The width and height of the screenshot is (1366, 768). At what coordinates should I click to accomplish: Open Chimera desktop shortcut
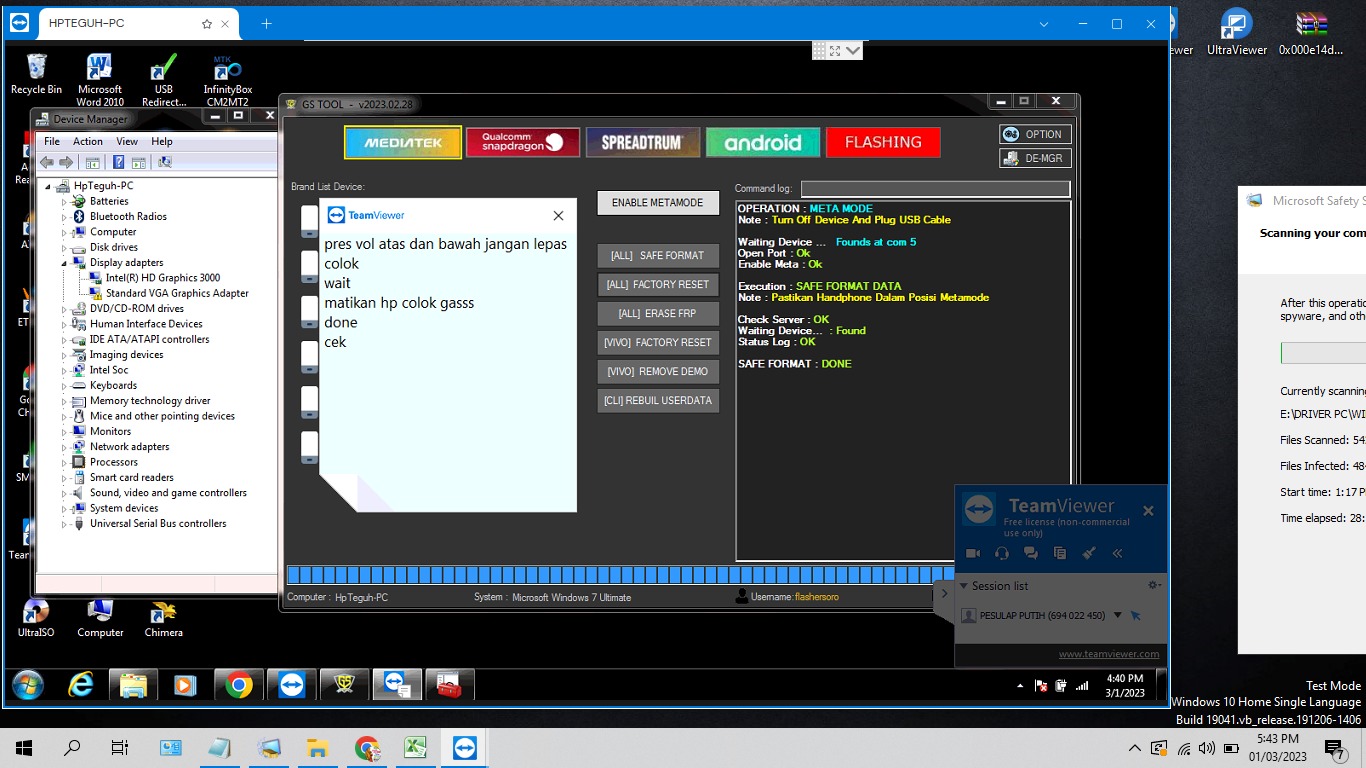163,618
